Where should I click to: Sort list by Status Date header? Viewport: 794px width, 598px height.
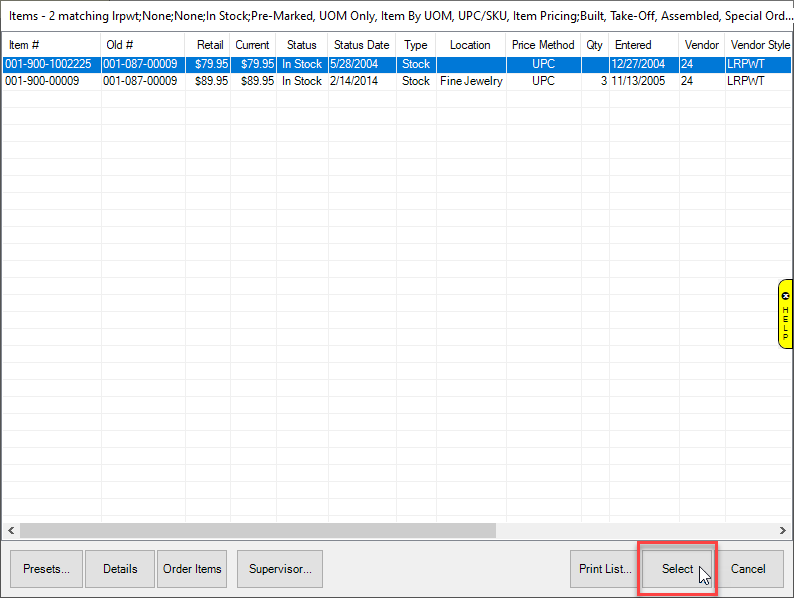point(361,45)
